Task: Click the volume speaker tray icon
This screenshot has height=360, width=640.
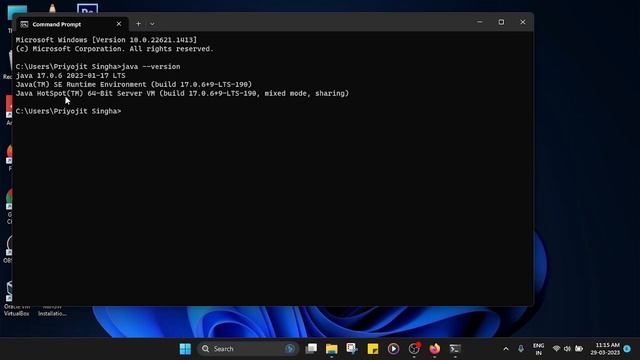Action: (567, 349)
